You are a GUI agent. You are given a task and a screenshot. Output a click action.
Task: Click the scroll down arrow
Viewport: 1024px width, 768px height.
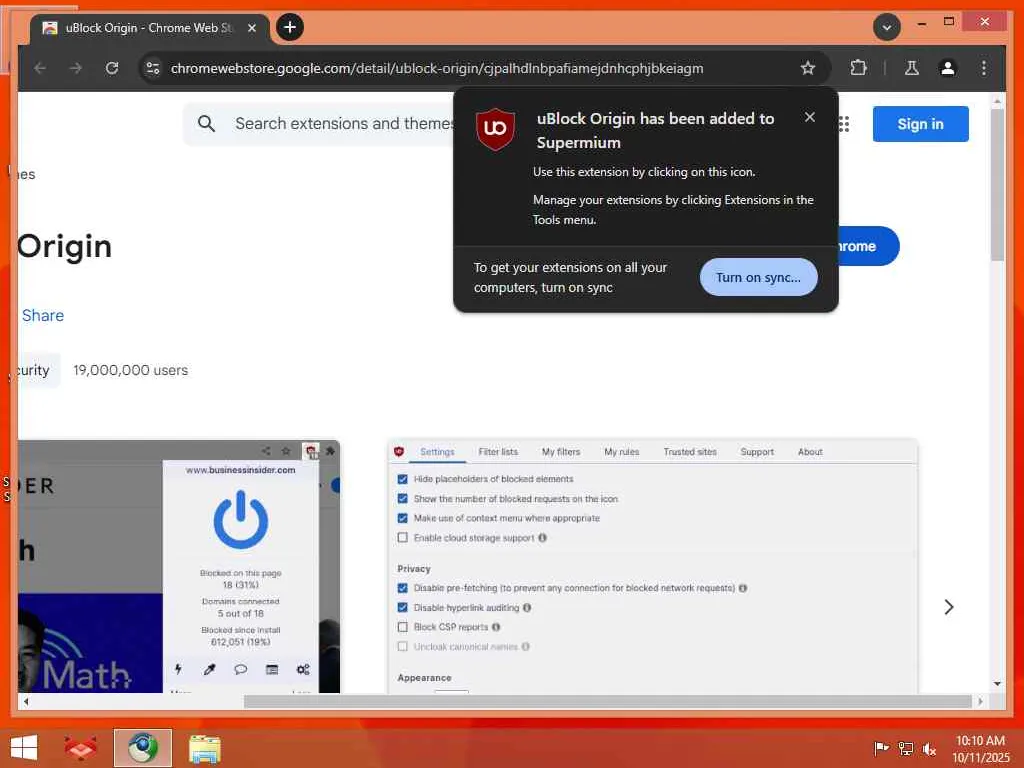pyautogui.click(x=997, y=684)
